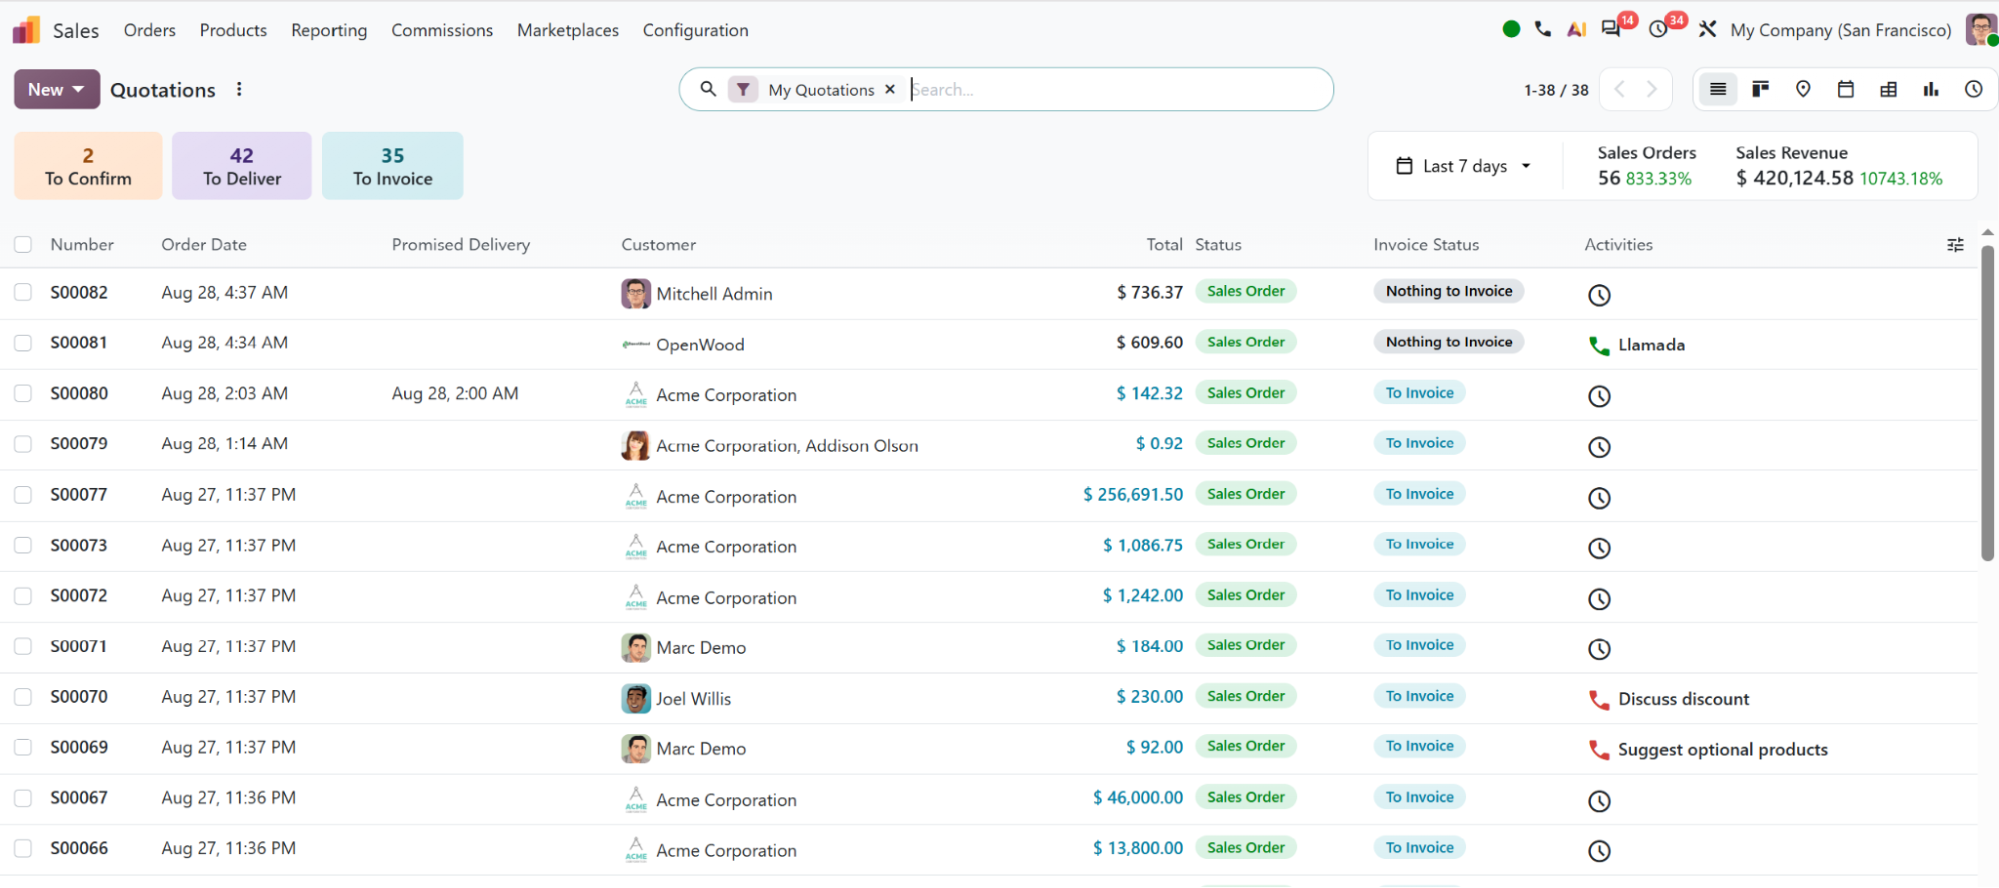The height and width of the screenshot is (888, 1999).
Task: Tick checkbox for order S00071
Action: pos(23,646)
